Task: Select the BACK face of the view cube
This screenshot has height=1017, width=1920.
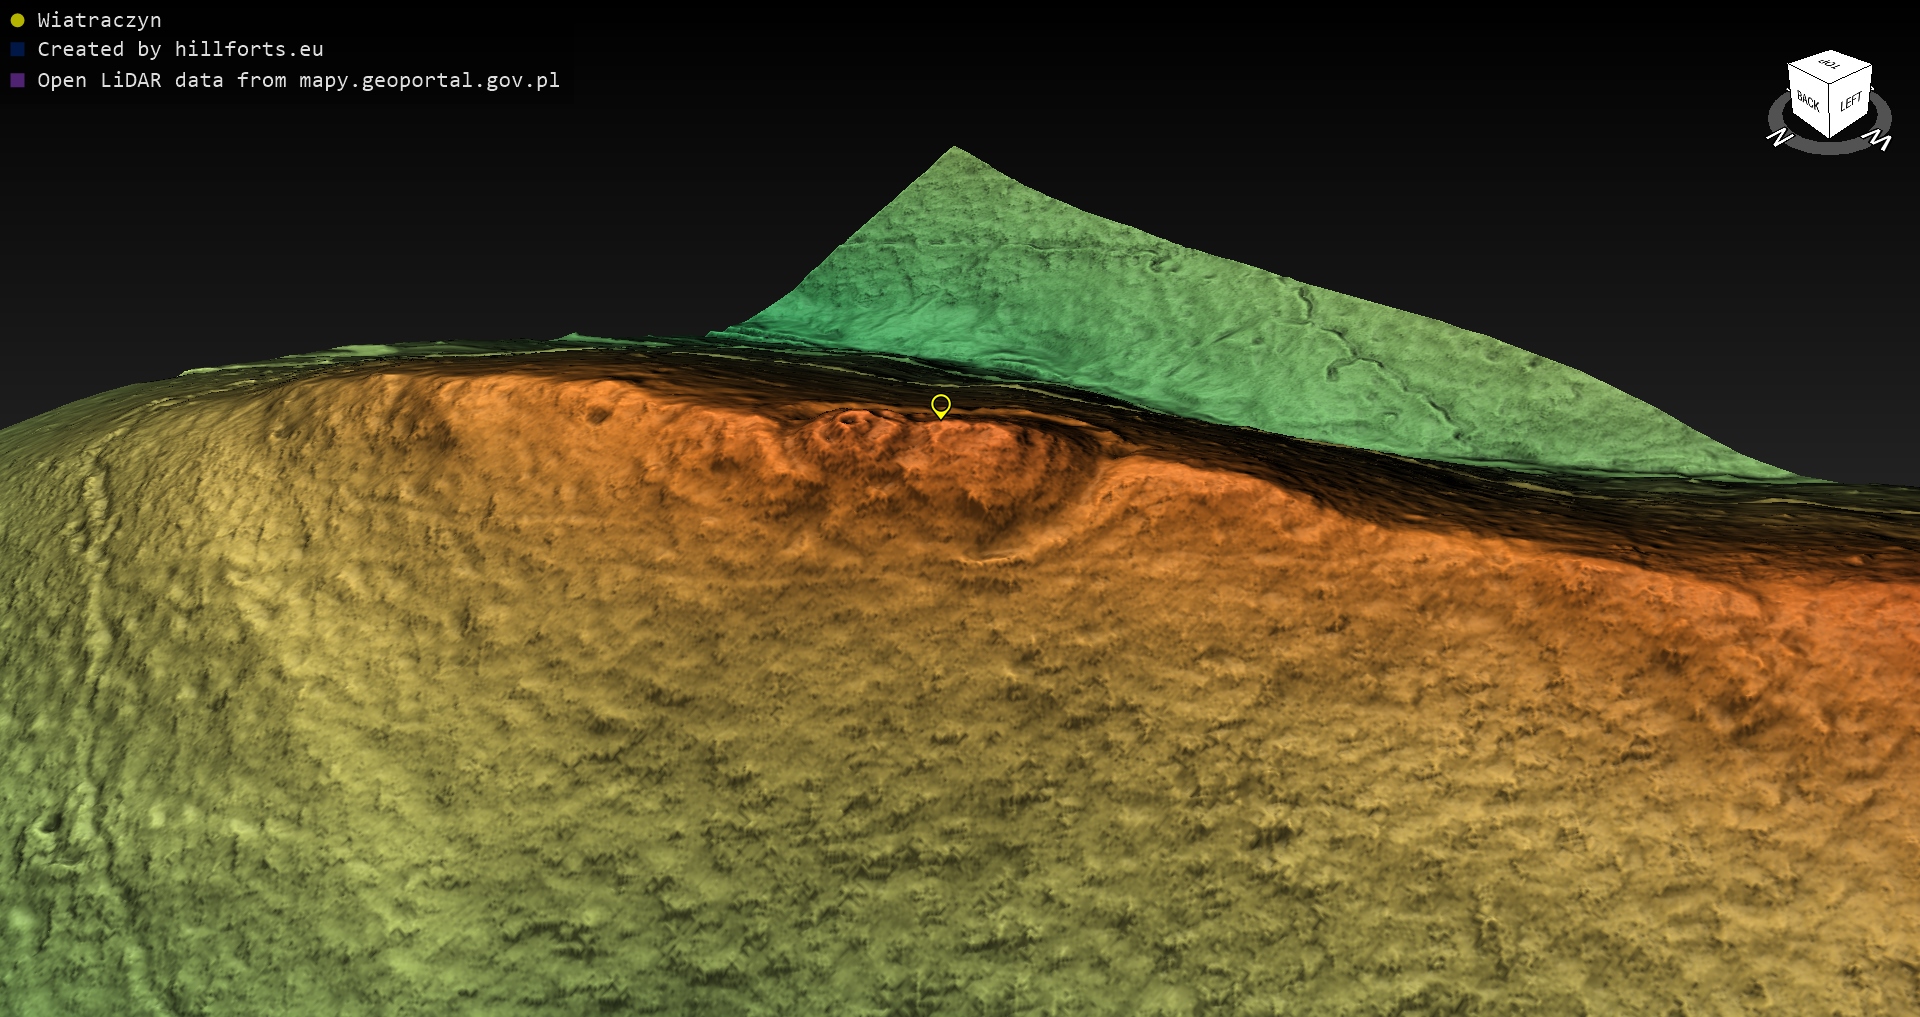Action: (1808, 102)
